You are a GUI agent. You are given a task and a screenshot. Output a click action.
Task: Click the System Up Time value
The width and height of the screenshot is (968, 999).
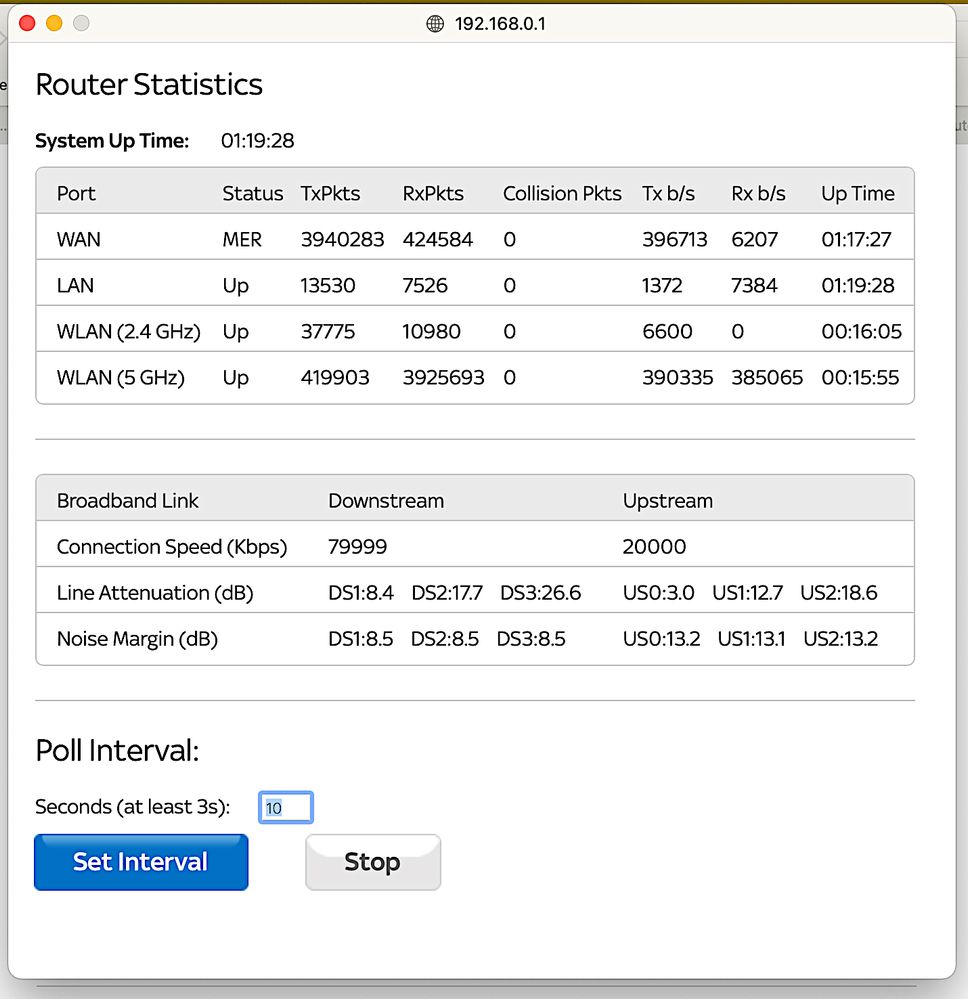257,141
